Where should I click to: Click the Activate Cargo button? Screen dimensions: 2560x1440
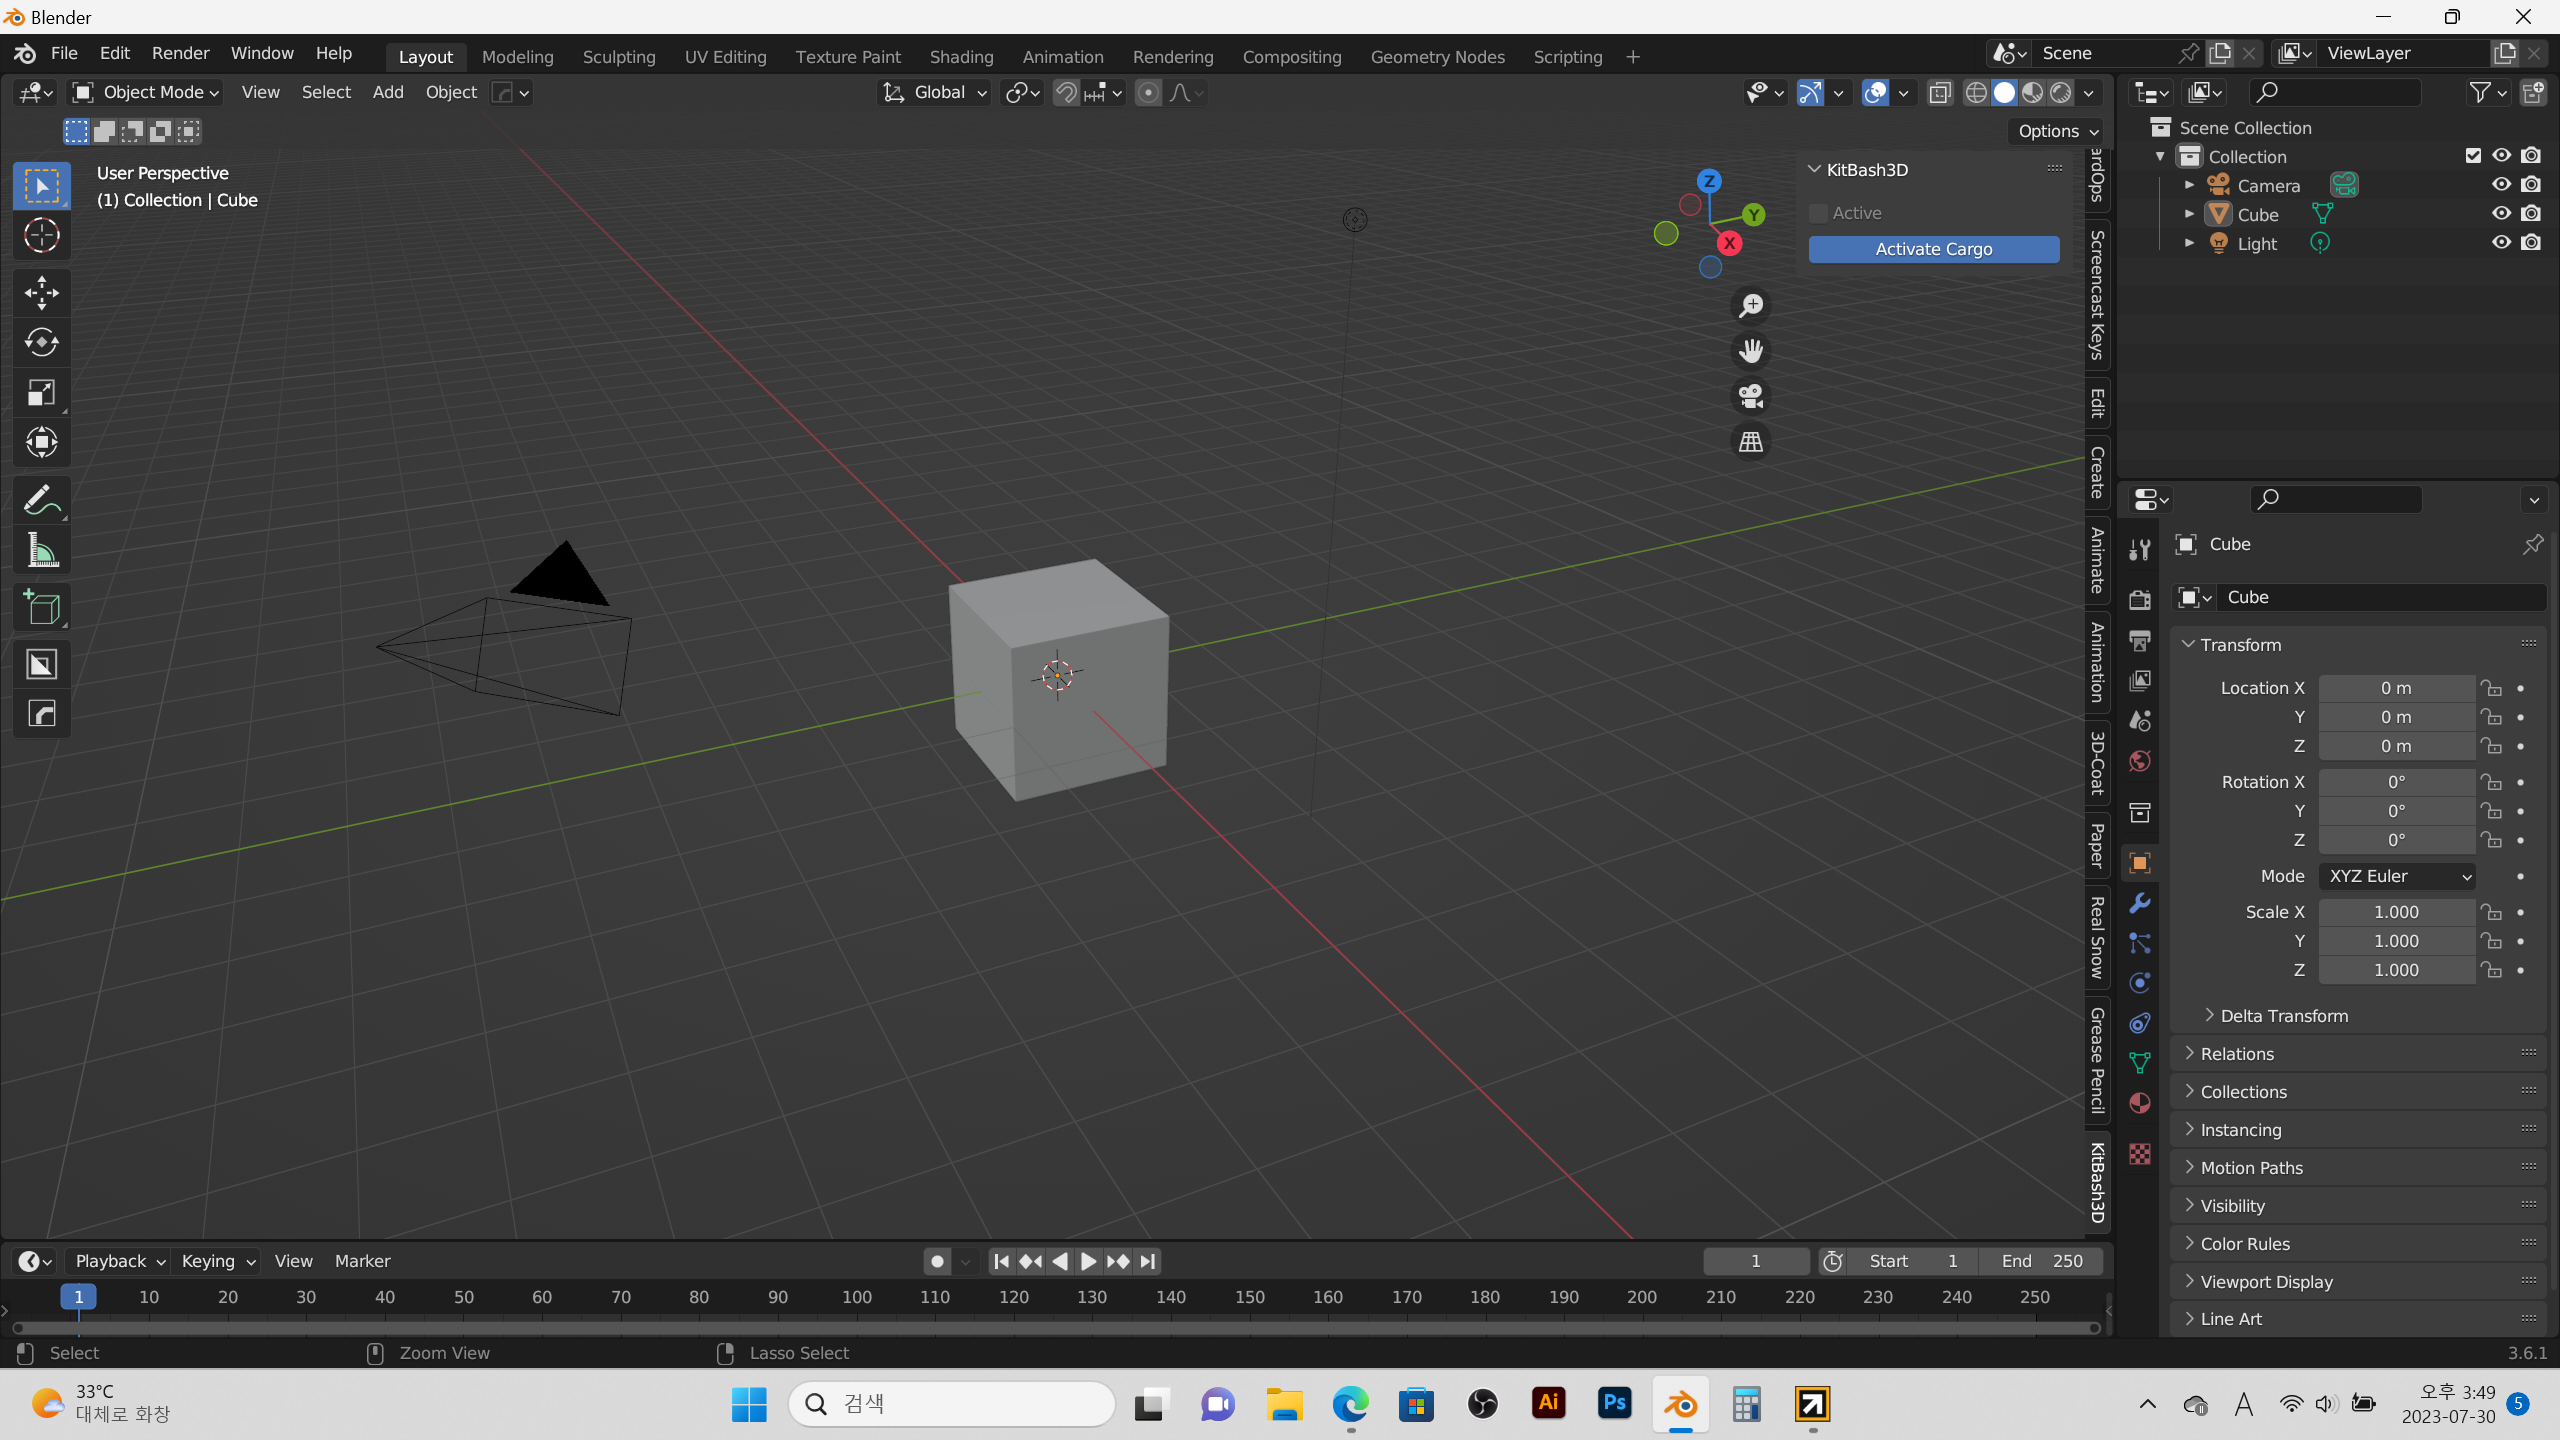pos(1933,249)
